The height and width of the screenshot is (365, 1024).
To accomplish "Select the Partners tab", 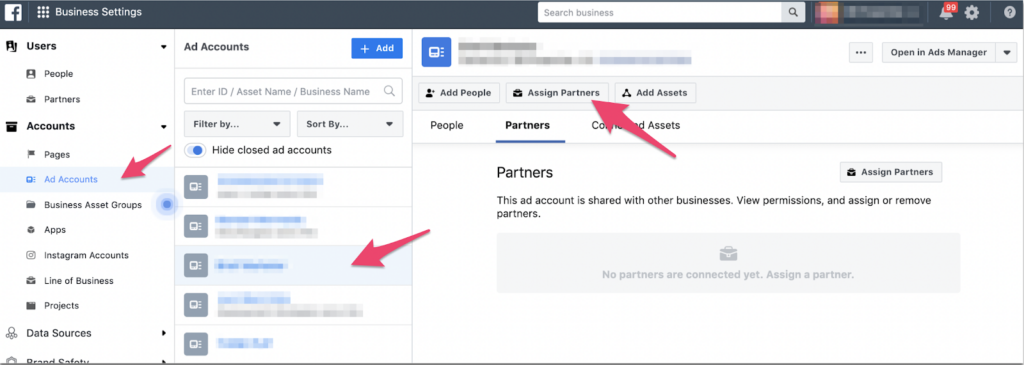I will [x=528, y=125].
